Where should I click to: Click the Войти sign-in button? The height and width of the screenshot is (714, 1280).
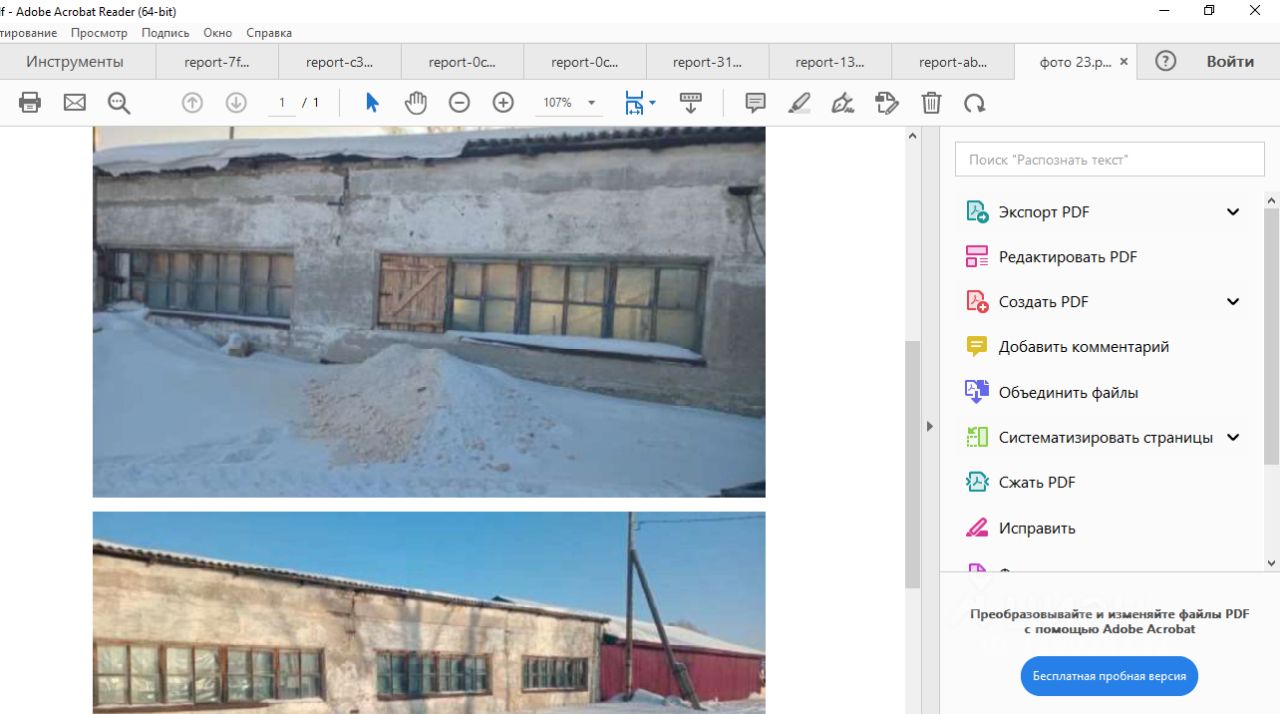click(1230, 61)
